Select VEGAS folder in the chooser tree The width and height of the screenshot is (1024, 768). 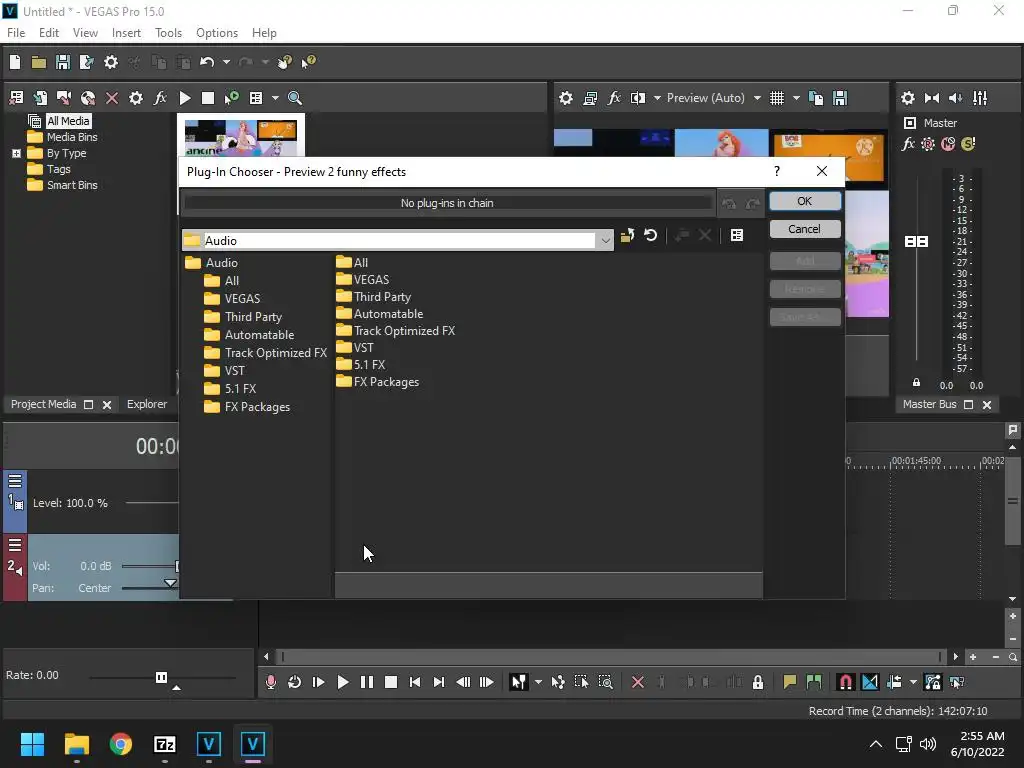pyautogui.click(x=242, y=298)
